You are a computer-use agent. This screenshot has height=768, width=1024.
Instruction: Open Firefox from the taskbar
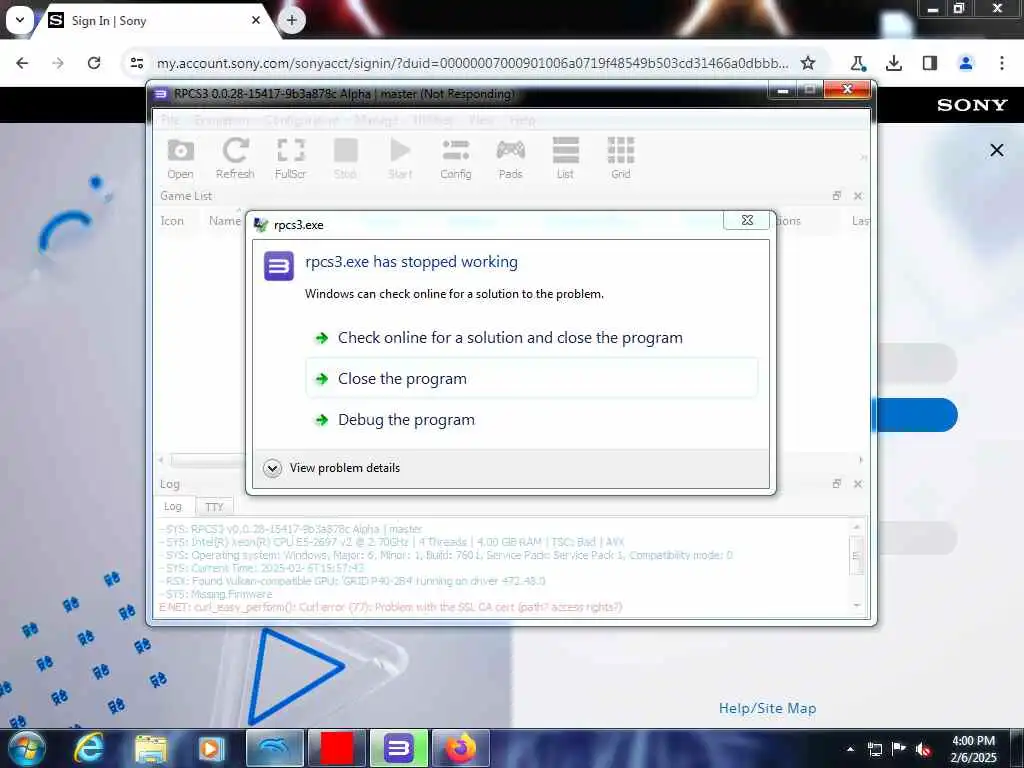pos(460,748)
